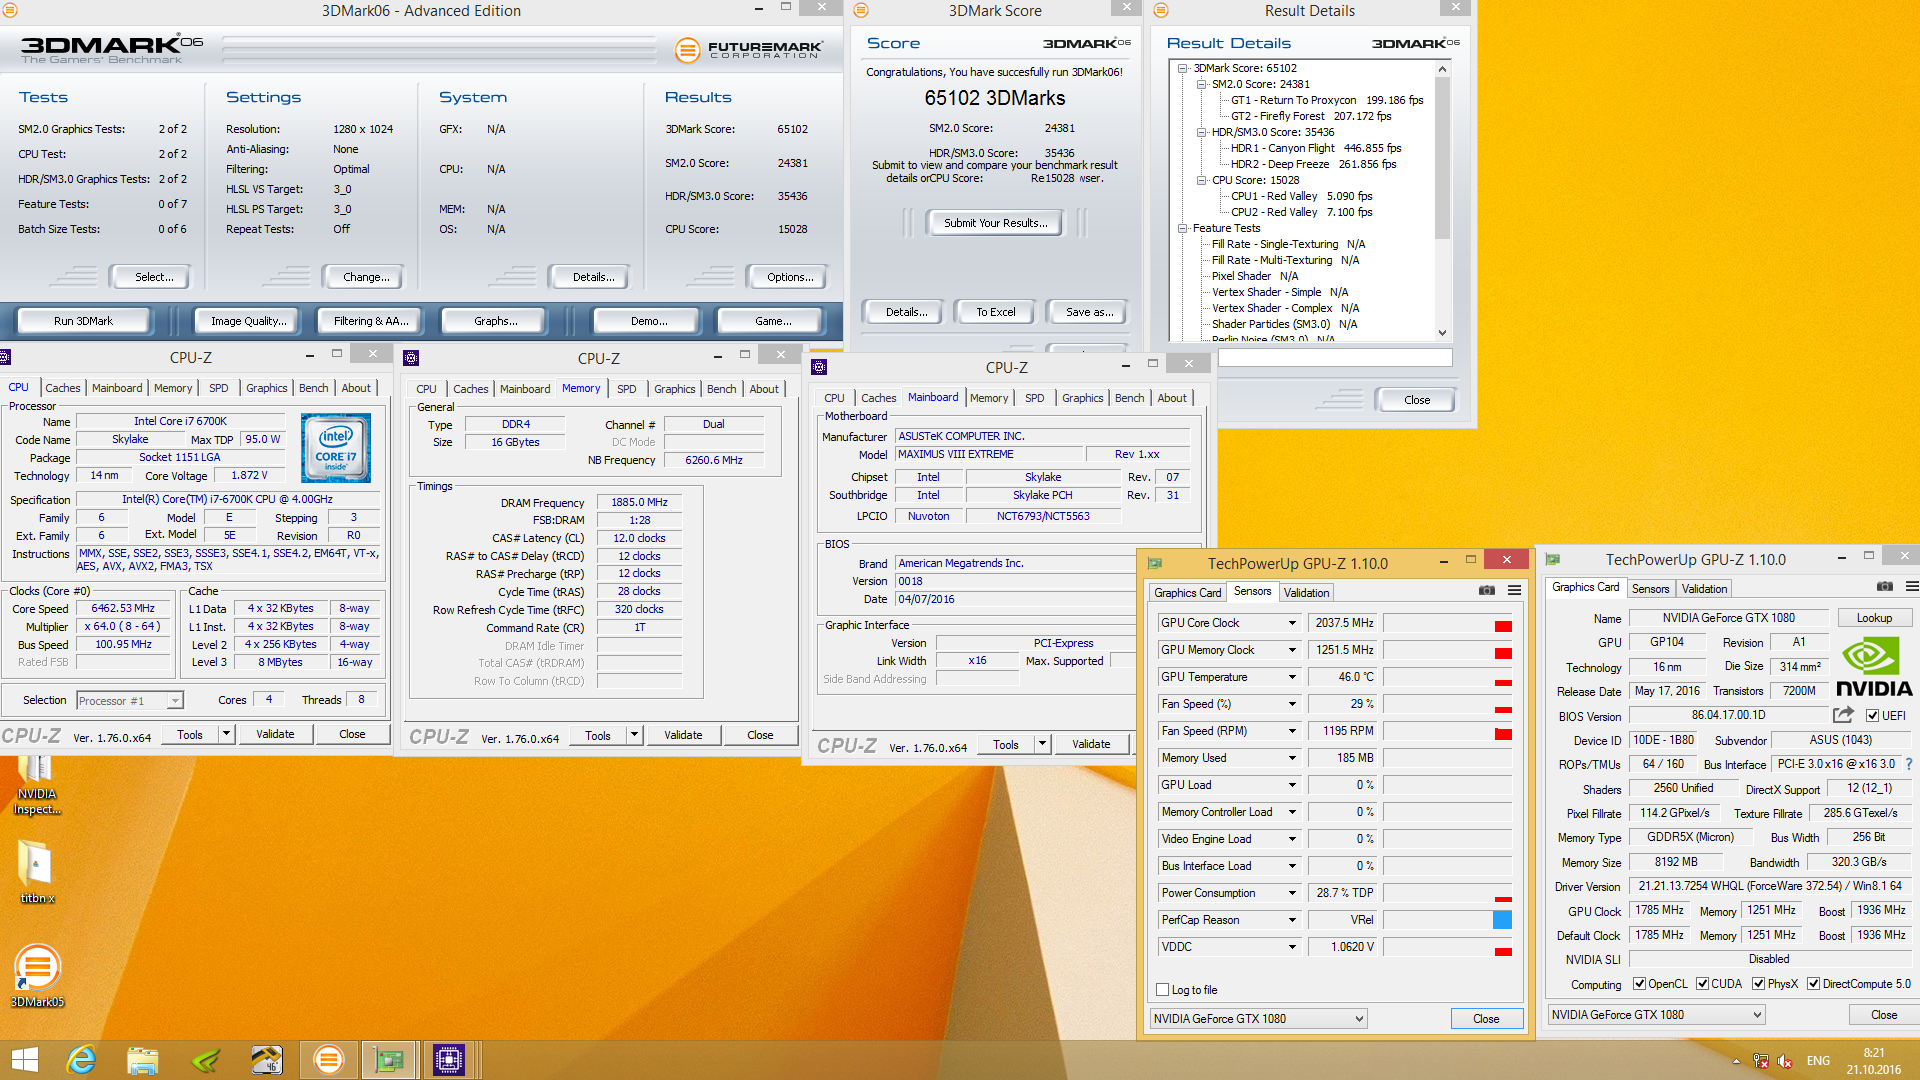Toggle the DirectCompute 5.0 checkbox
1920x1080 pixels.
click(x=1813, y=984)
